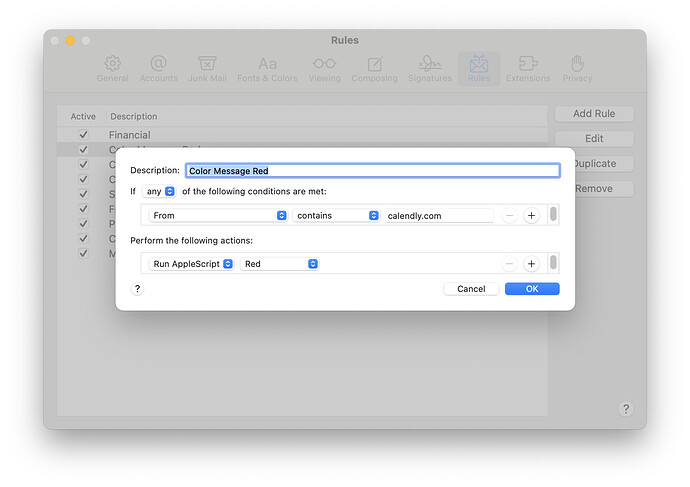Image resolution: width=690 pixels, height=487 pixels.
Task: Toggle the last rule's active checkbox
Action: [83, 253]
